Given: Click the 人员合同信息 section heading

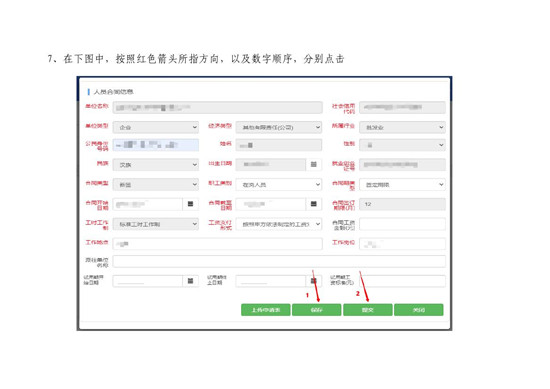Looking at the screenshot, I should pyautogui.click(x=113, y=92).
